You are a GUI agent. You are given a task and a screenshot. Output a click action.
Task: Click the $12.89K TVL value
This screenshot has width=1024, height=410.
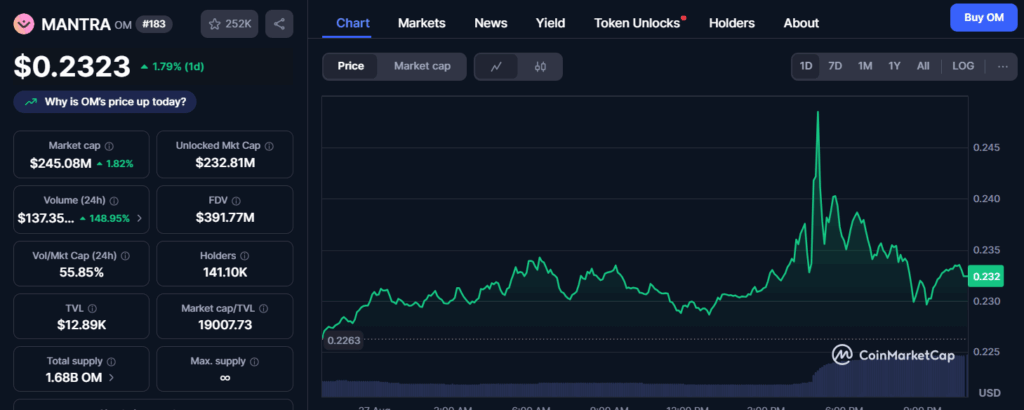click(82, 325)
